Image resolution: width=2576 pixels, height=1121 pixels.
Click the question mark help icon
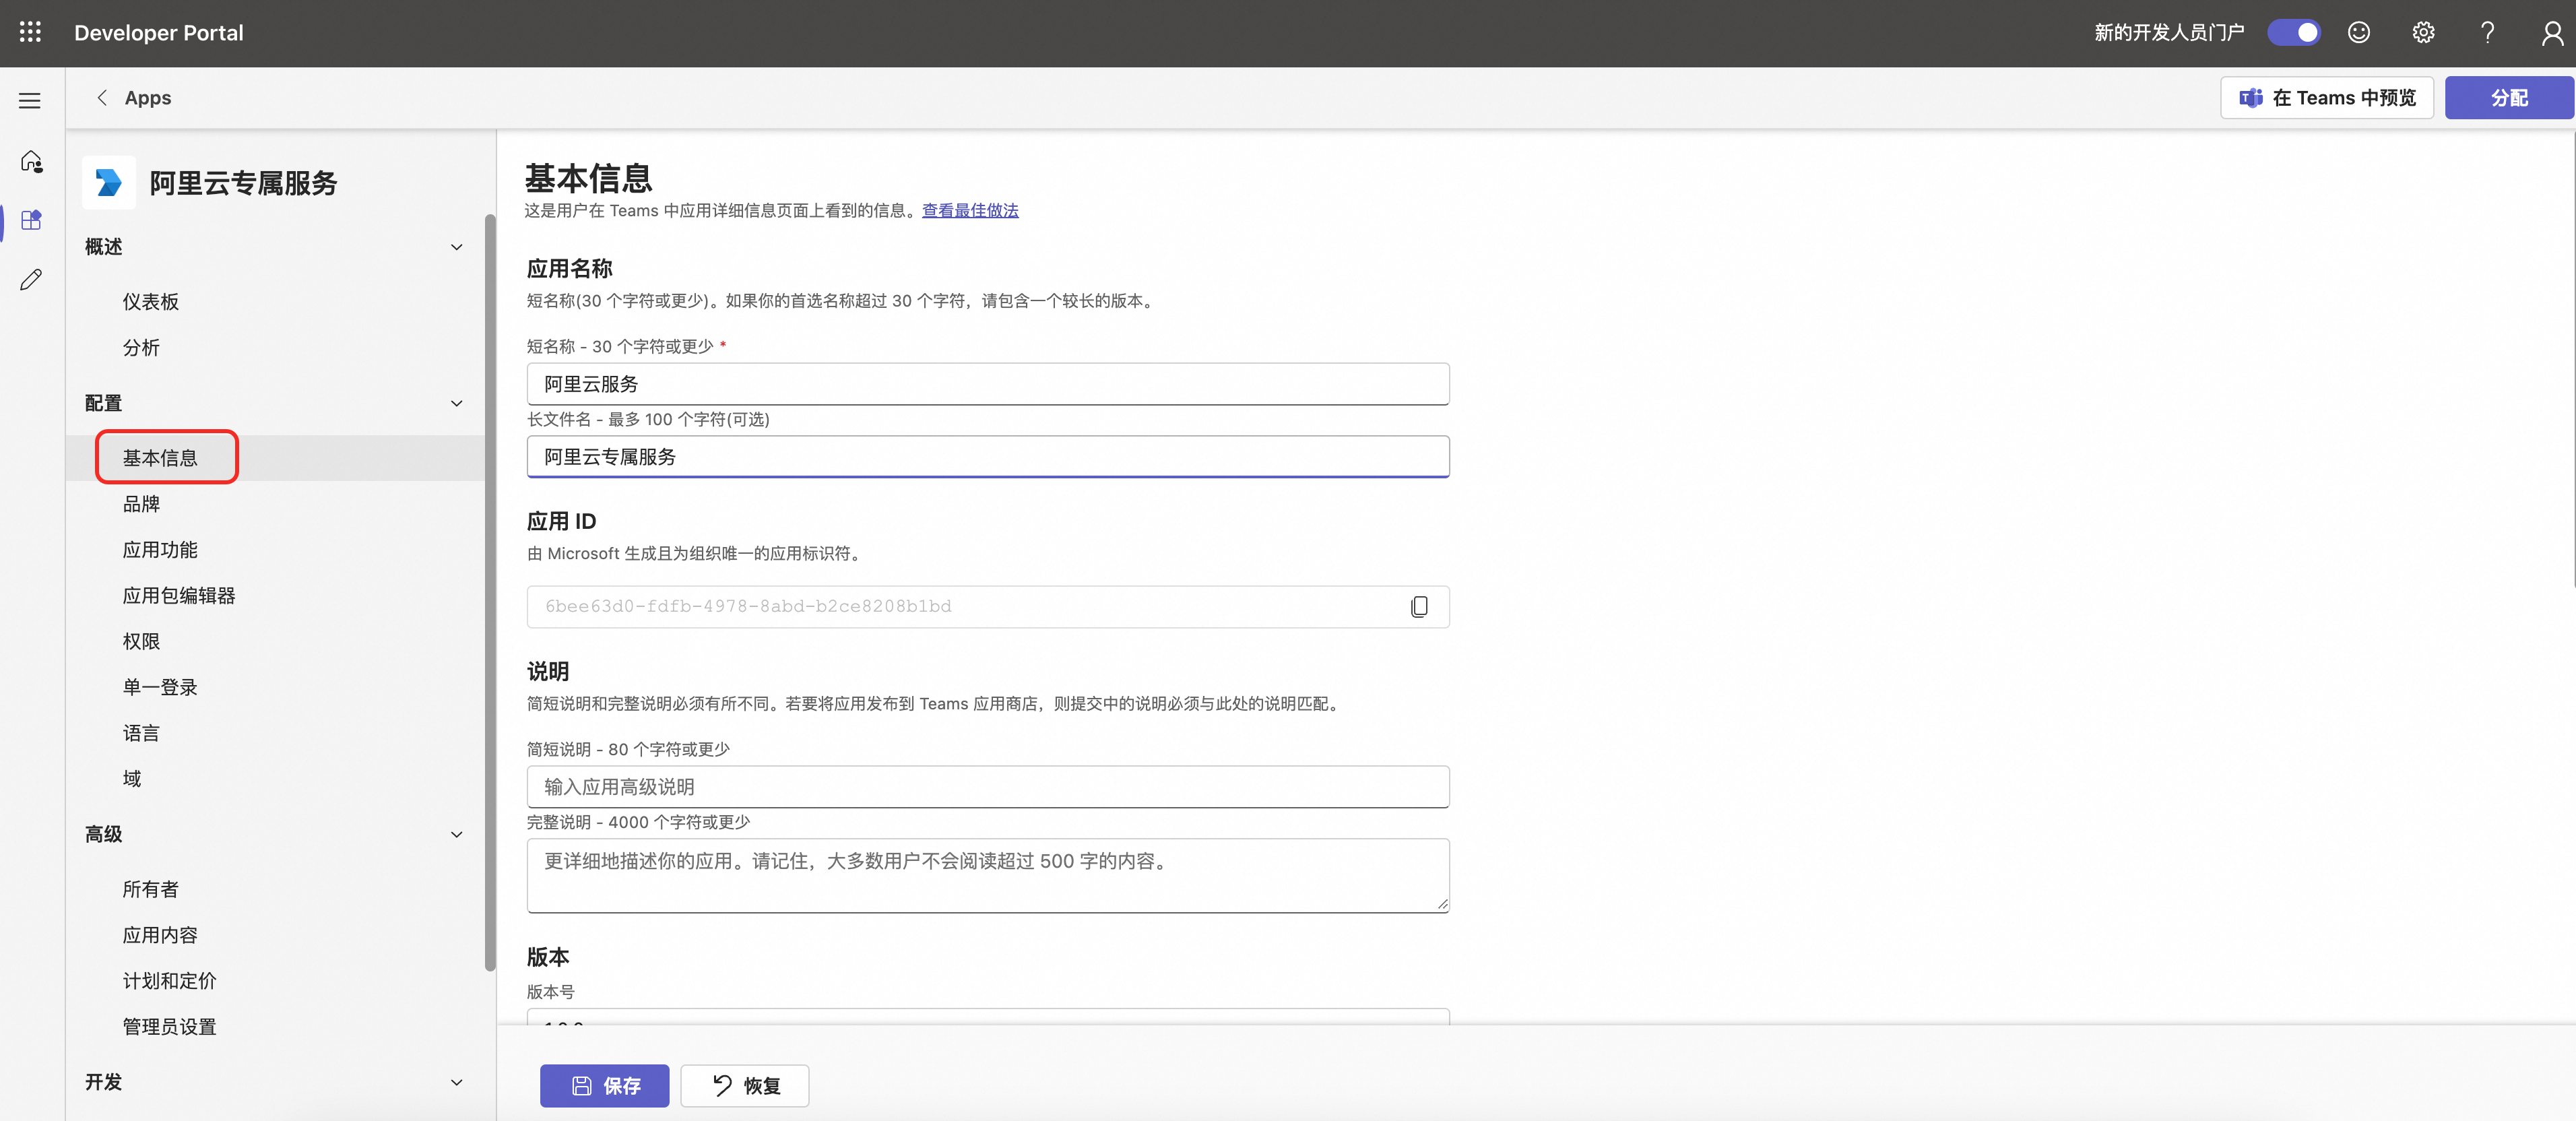(x=2487, y=33)
